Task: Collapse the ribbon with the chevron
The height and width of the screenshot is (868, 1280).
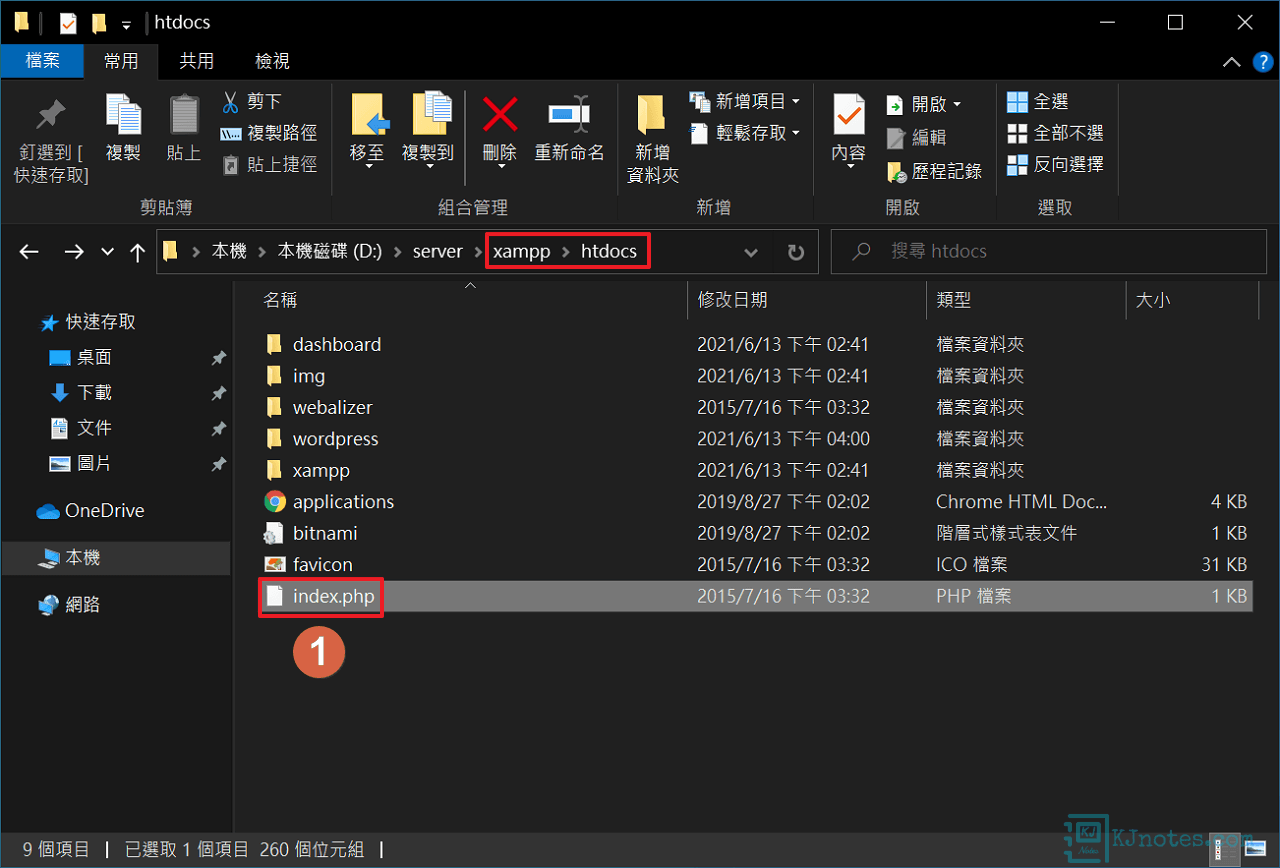Action: pyautogui.click(x=1232, y=62)
